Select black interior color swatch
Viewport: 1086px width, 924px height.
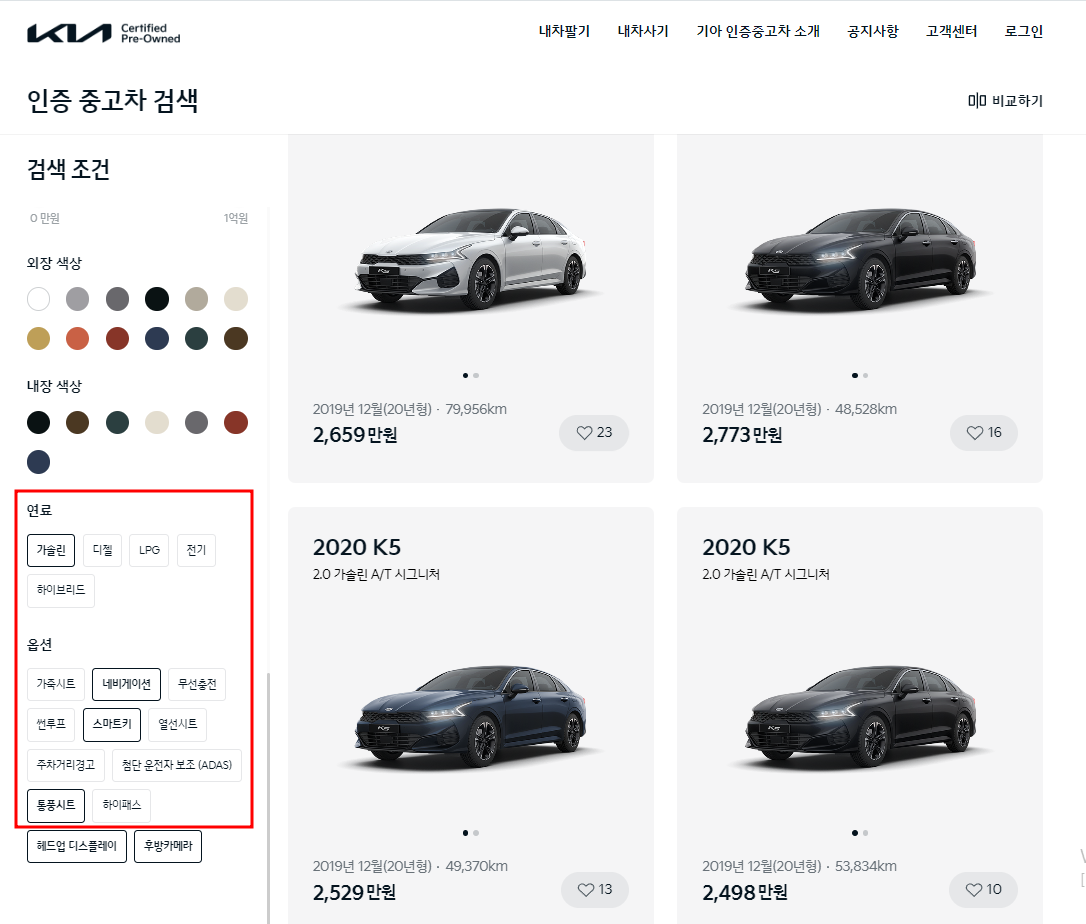point(38,423)
